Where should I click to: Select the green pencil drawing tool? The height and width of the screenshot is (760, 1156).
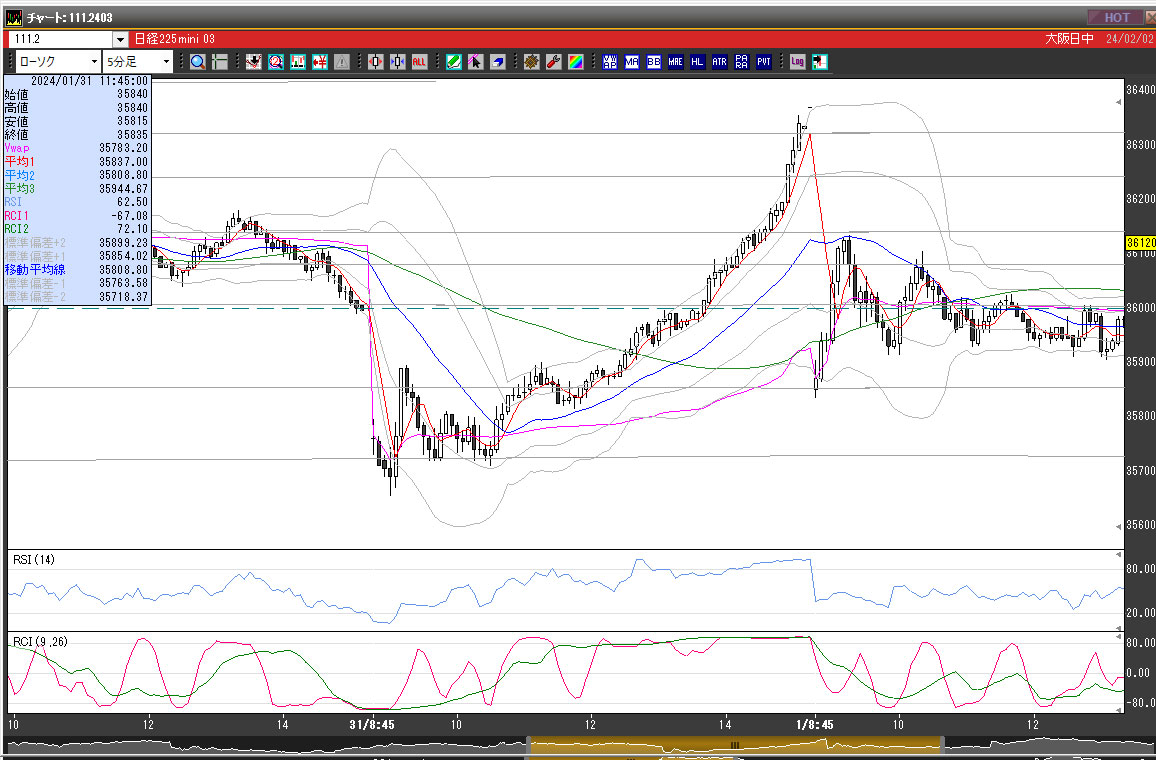[453, 62]
